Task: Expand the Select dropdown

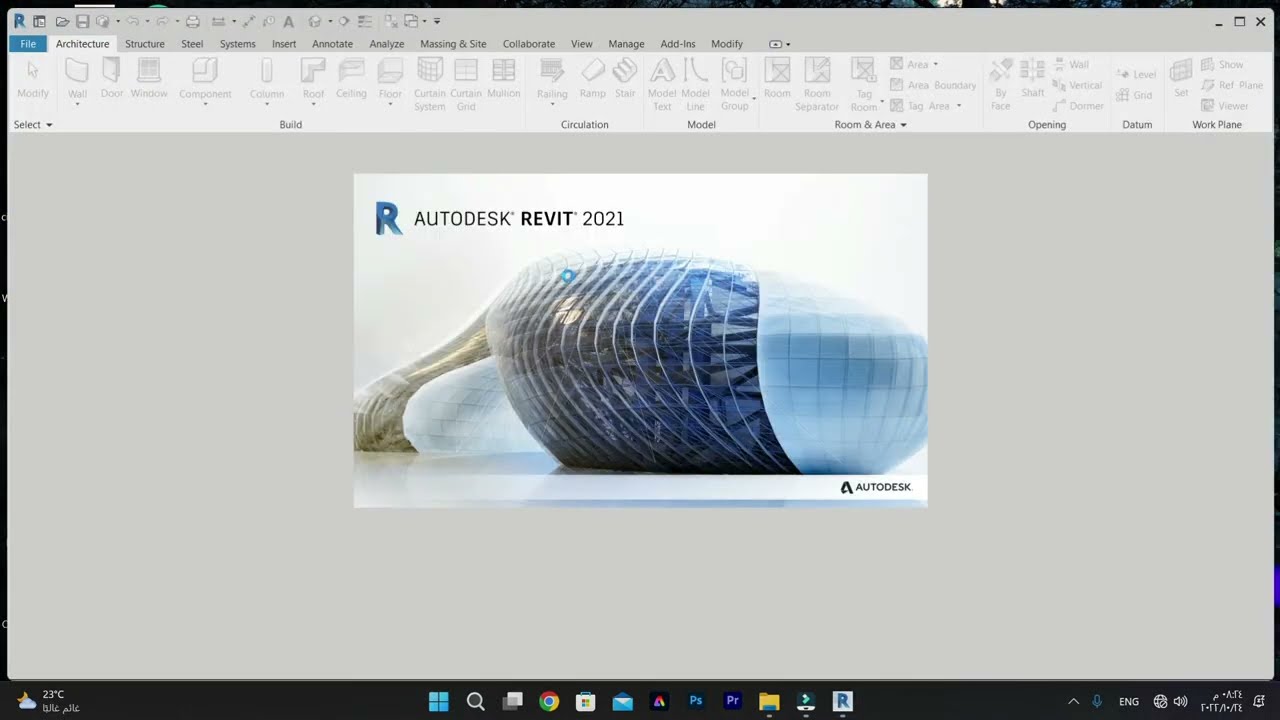Action: tap(33, 125)
